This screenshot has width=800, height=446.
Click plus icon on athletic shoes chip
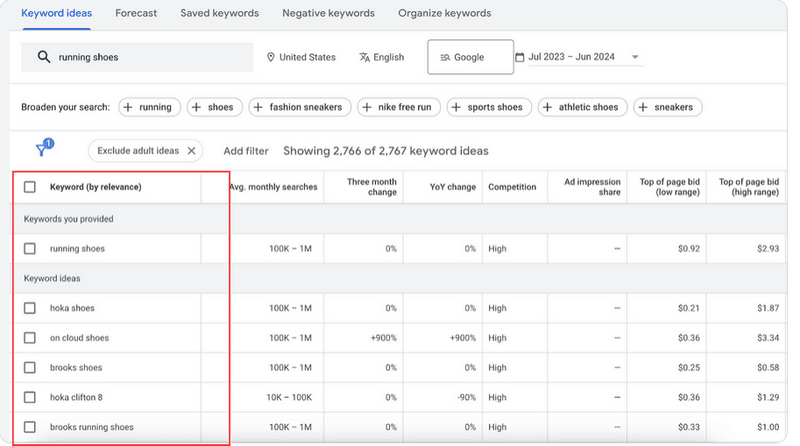point(547,107)
